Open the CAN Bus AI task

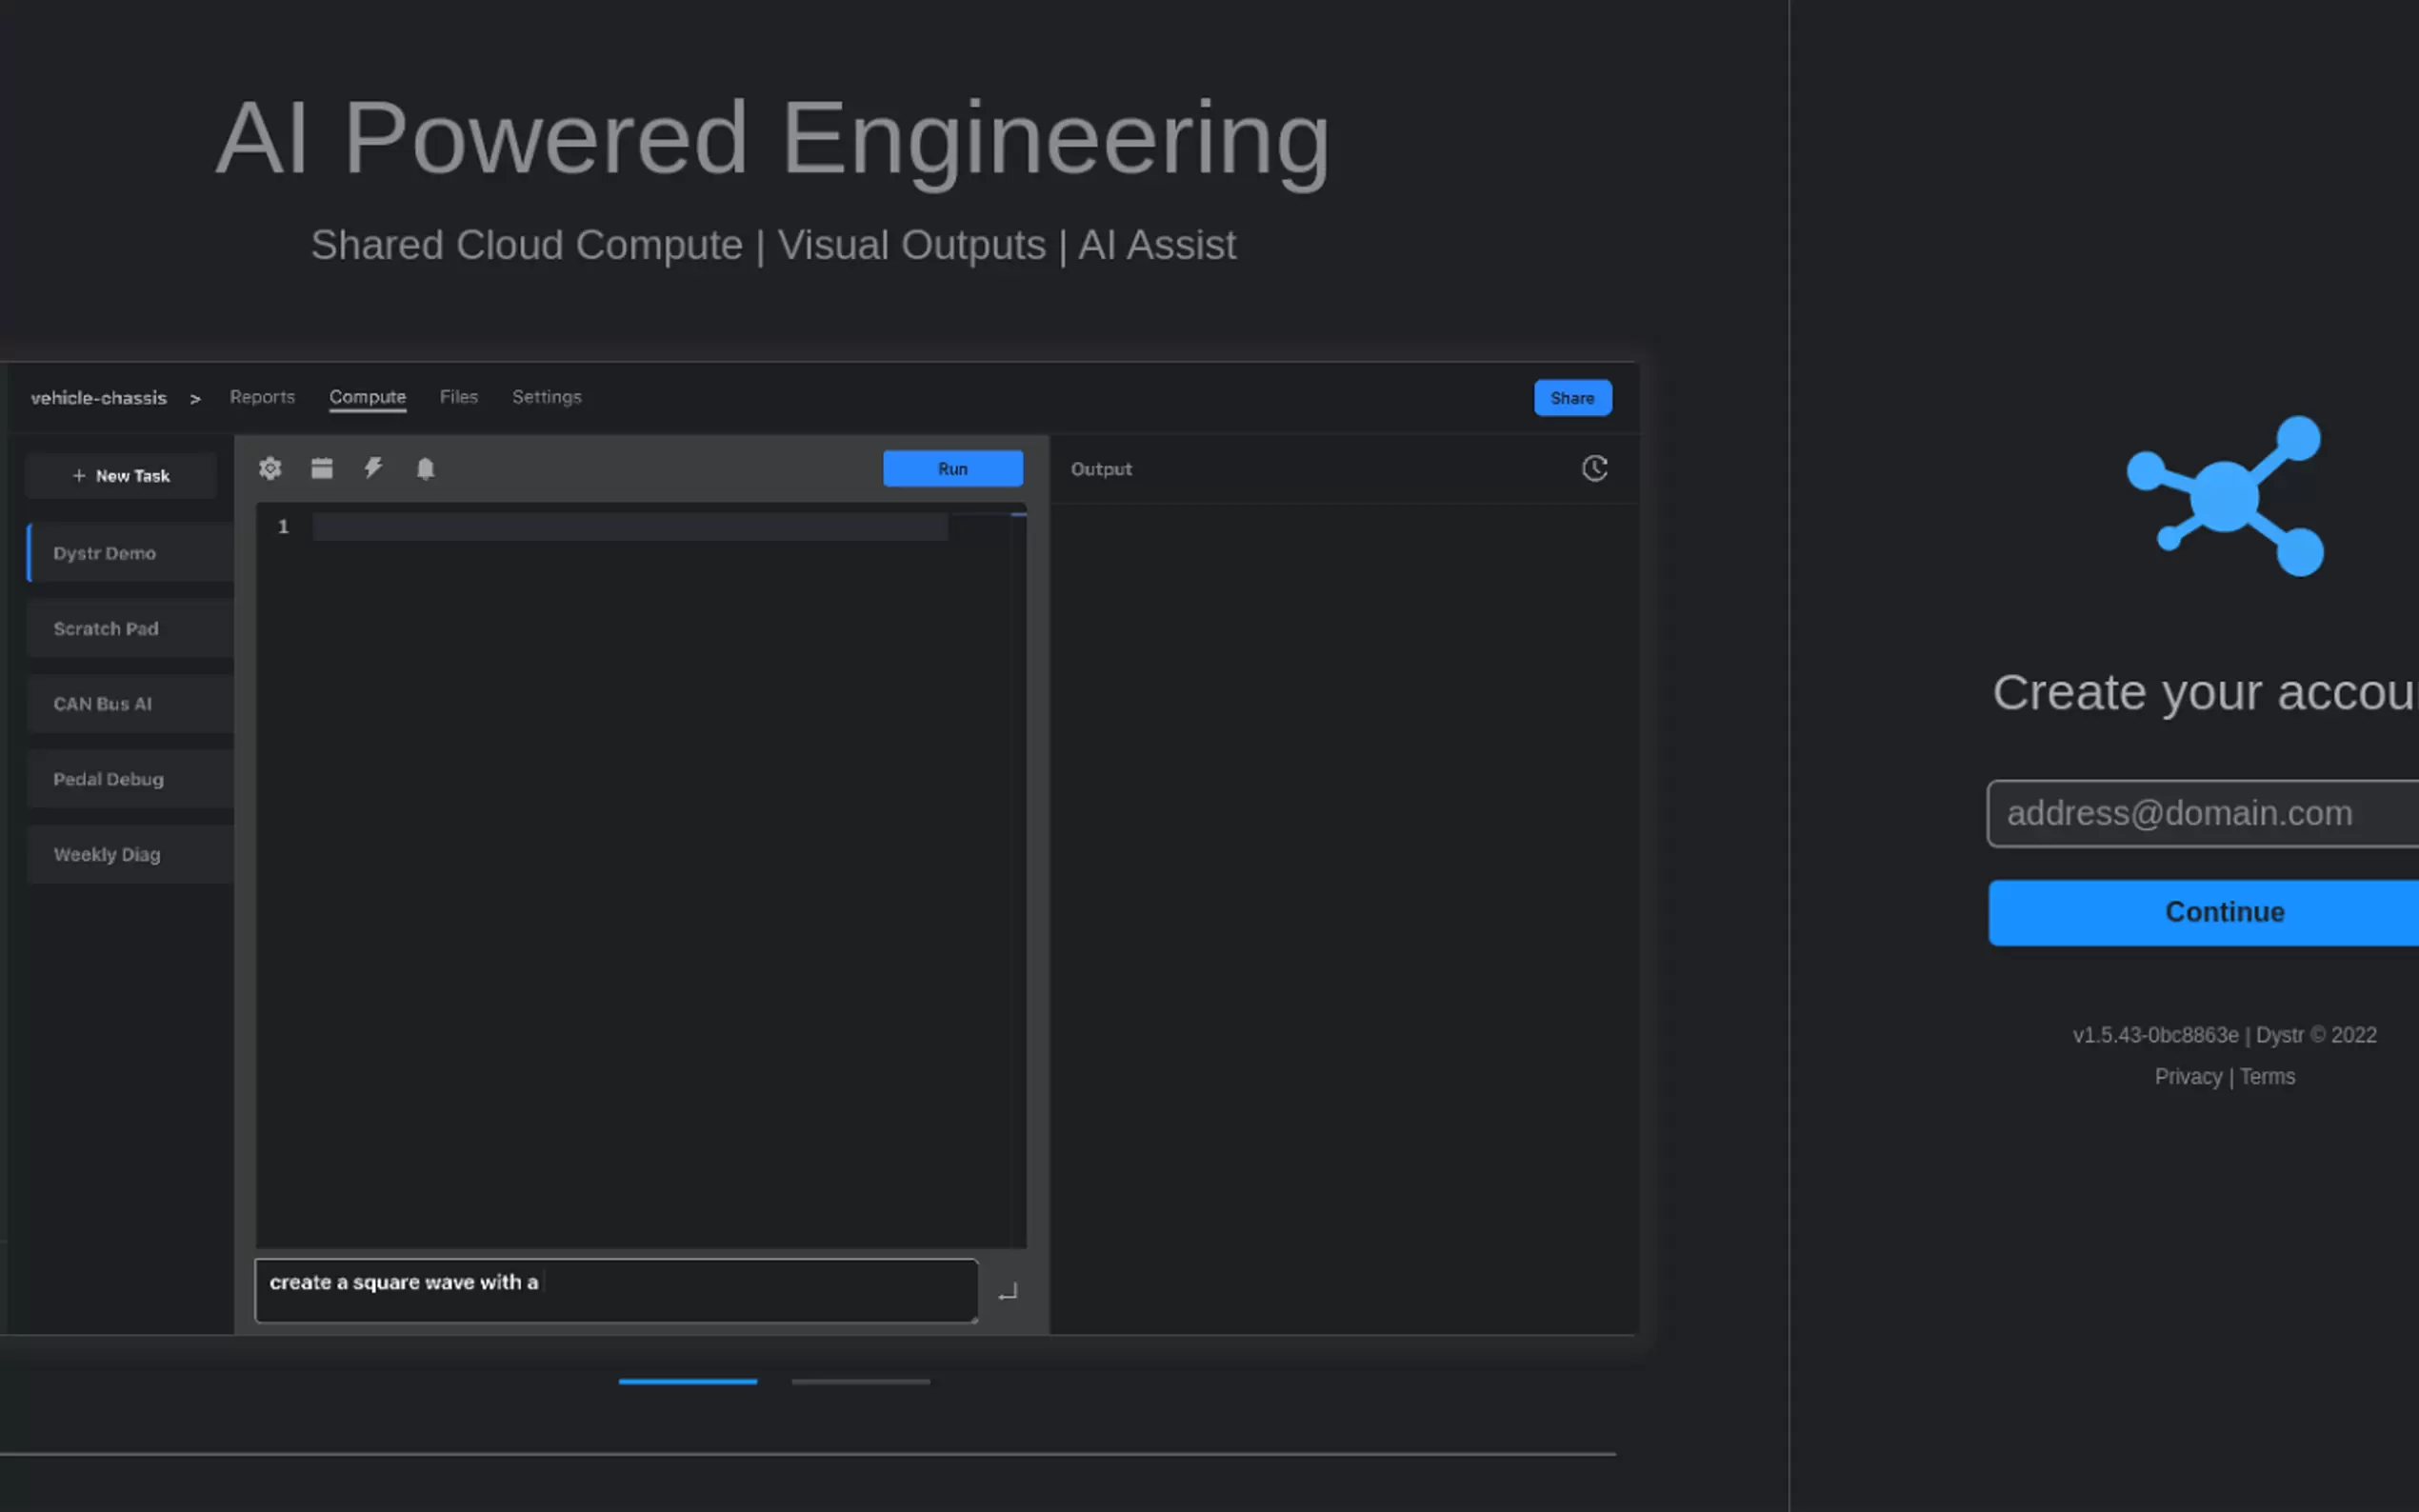[x=103, y=704]
